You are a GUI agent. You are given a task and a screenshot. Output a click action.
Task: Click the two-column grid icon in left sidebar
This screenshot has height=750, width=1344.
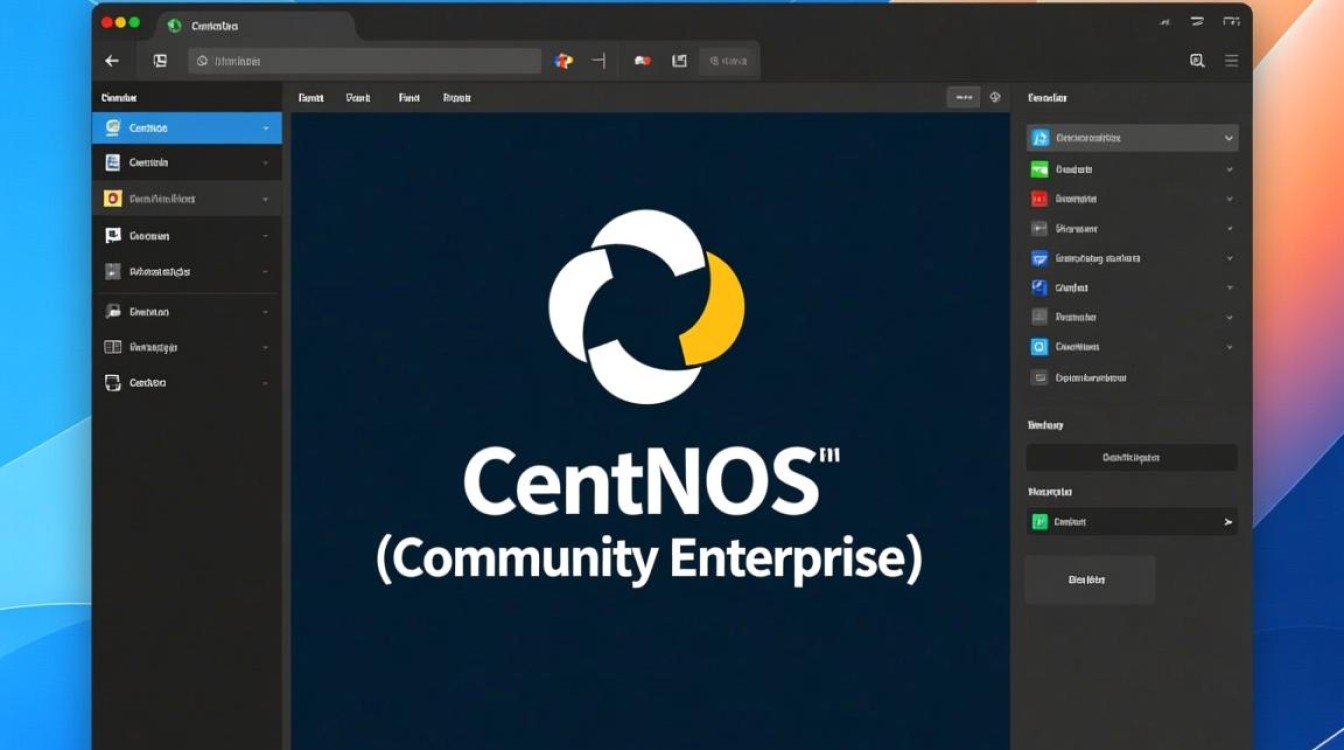click(x=113, y=347)
